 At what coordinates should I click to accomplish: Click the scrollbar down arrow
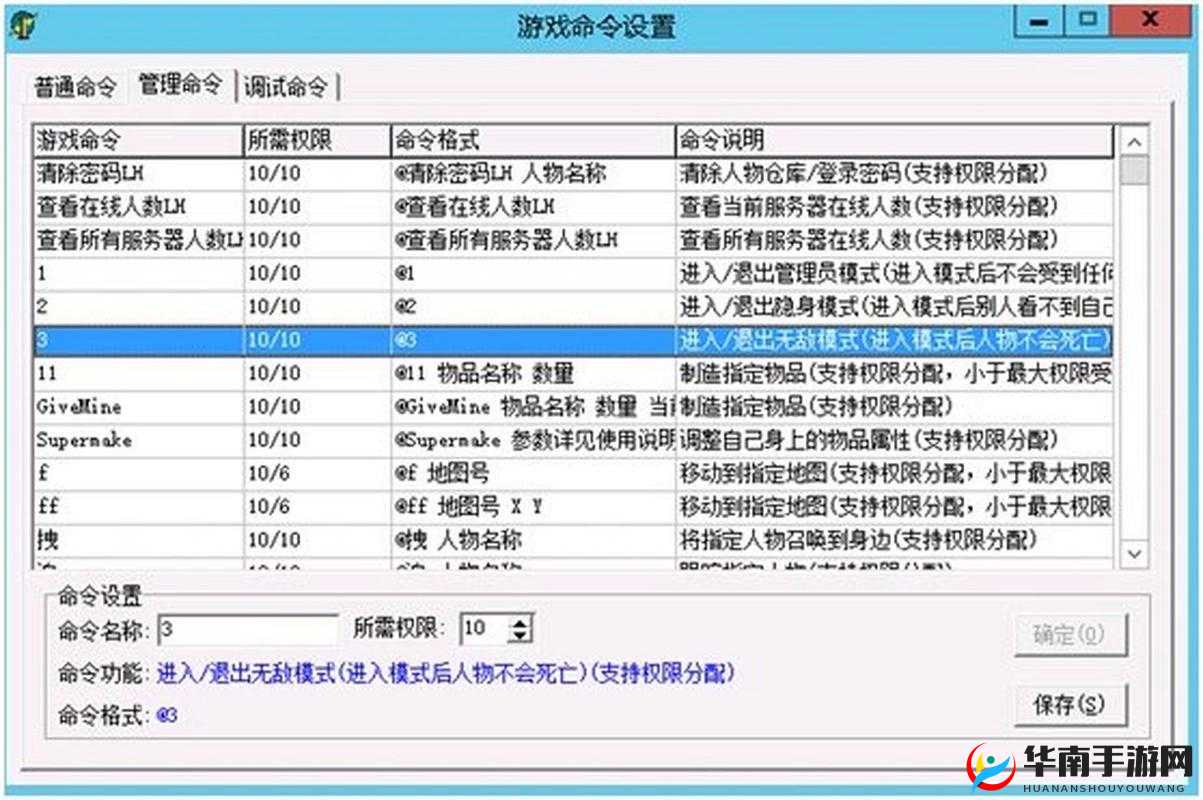[1135, 553]
